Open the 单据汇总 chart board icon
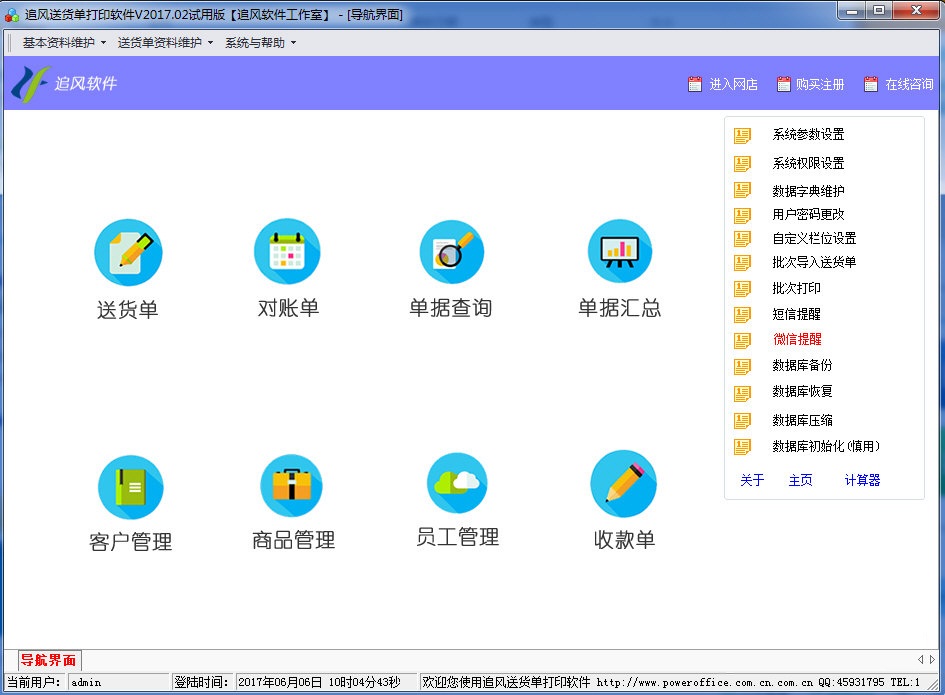 [x=619, y=252]
